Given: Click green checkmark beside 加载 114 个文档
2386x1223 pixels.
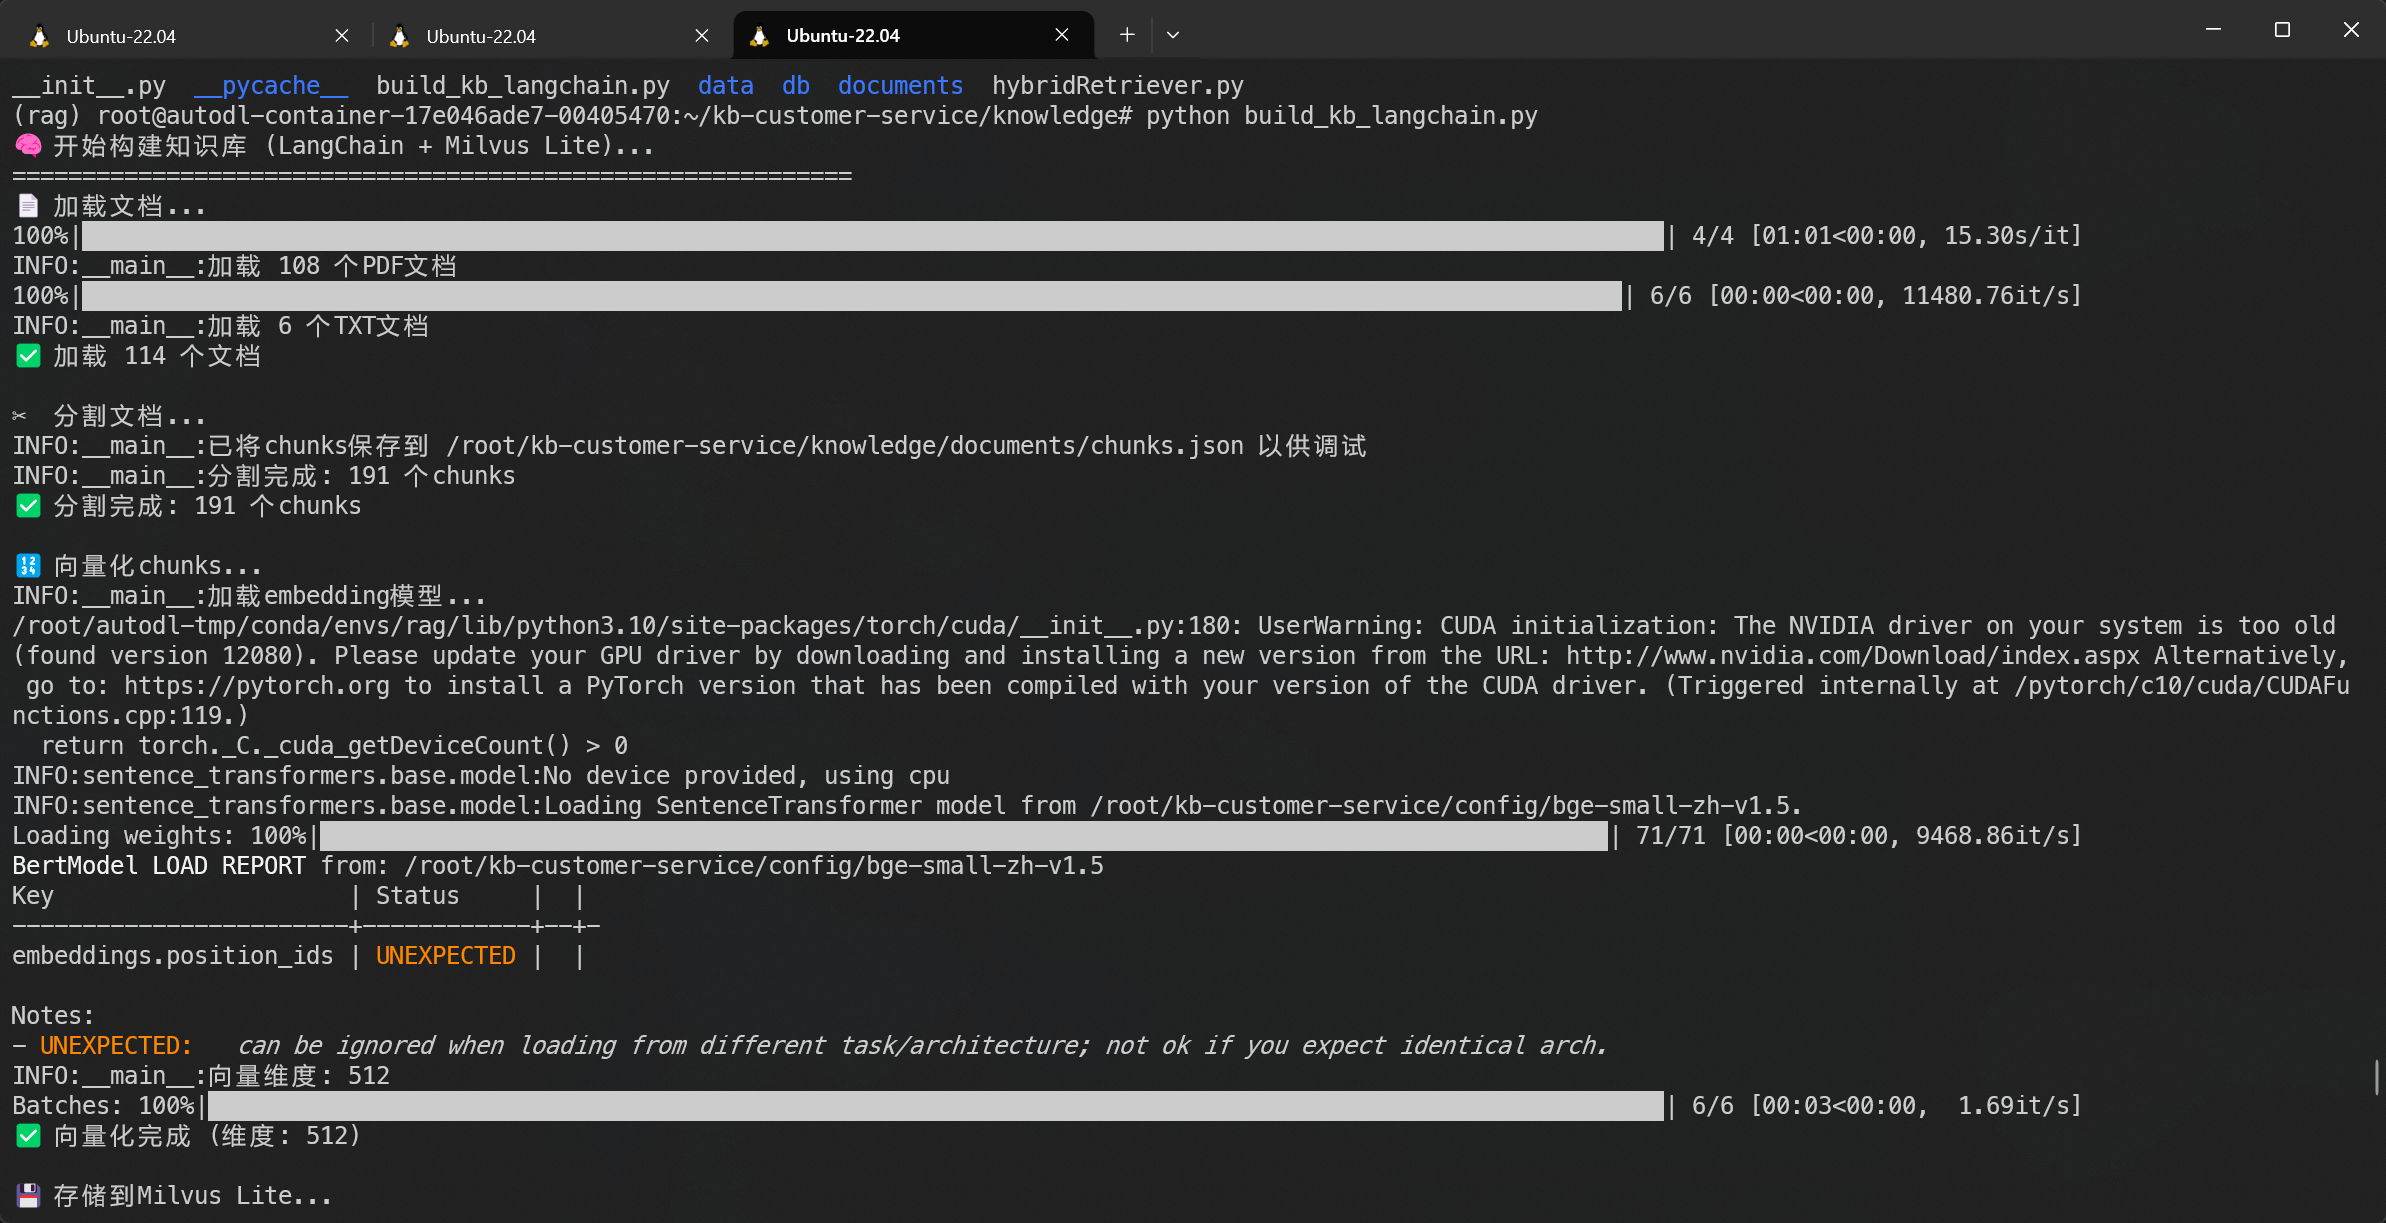Looking at the screenshot, I should (x=28, y=356).
